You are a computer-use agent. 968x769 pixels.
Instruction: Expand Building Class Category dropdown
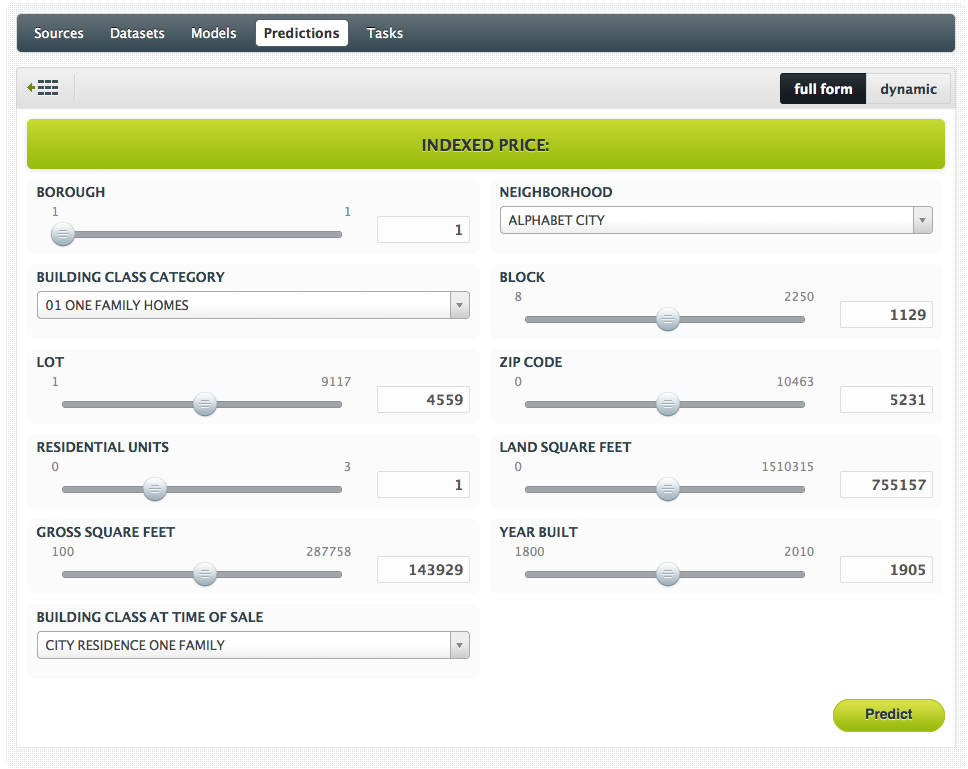pyautogui.click(x=252, y=305)
